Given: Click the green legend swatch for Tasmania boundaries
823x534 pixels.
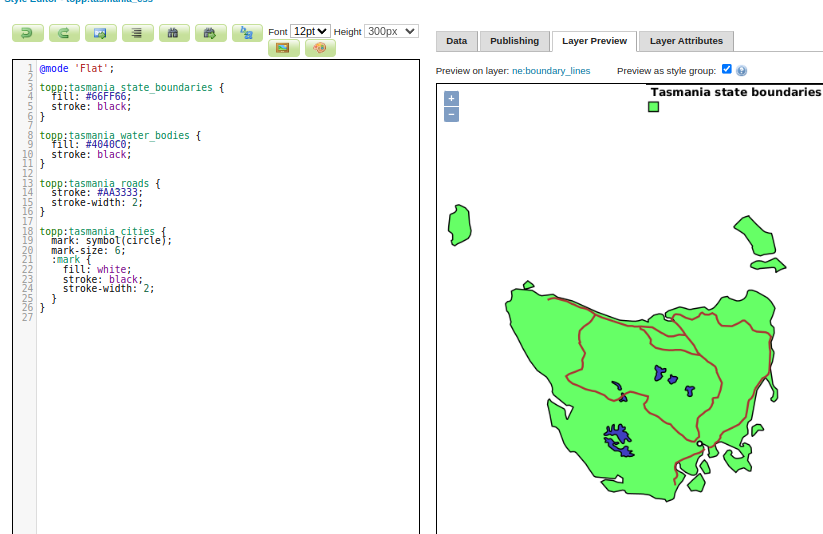Looking at the screenshot, I should point(653,106).
